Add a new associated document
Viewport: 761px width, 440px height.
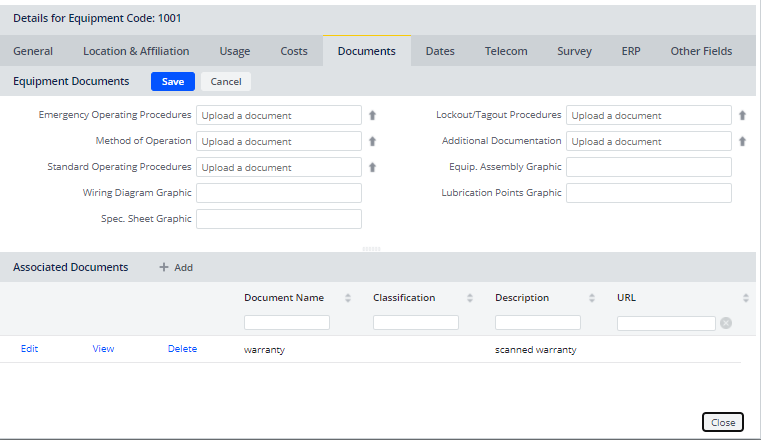[176, 268]
